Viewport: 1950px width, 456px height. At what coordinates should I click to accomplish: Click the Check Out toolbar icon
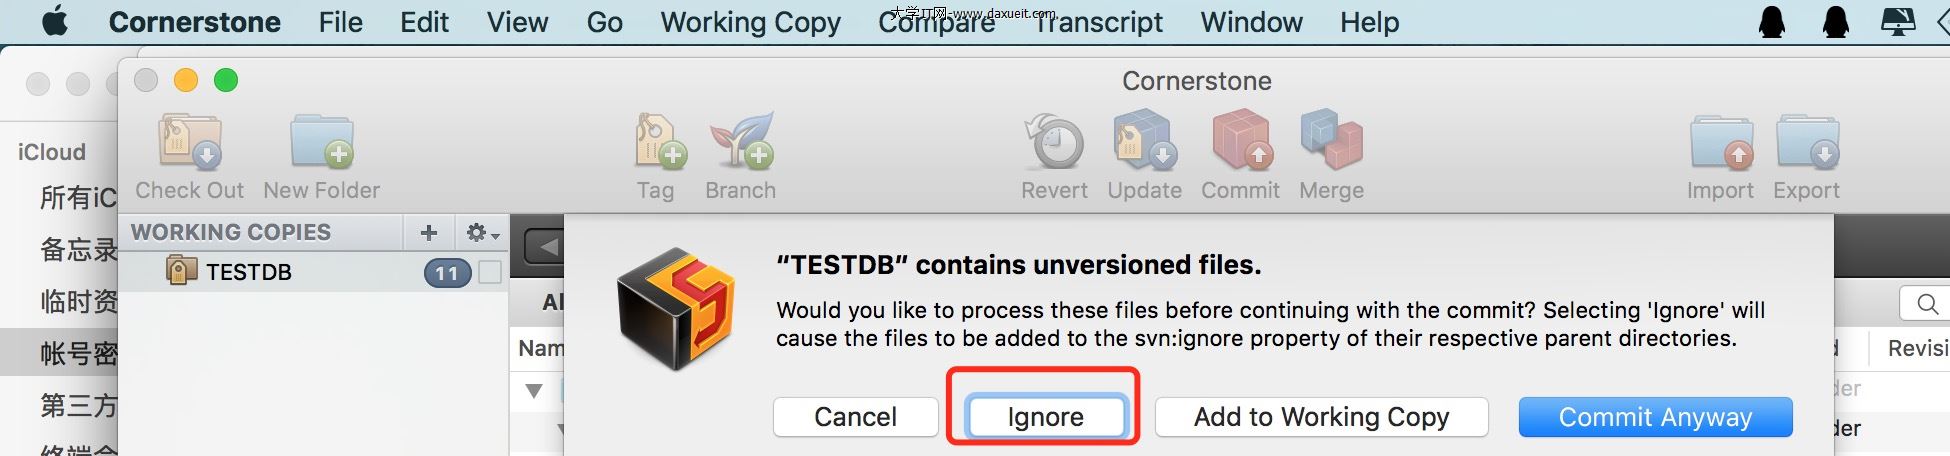pos(190,143)
